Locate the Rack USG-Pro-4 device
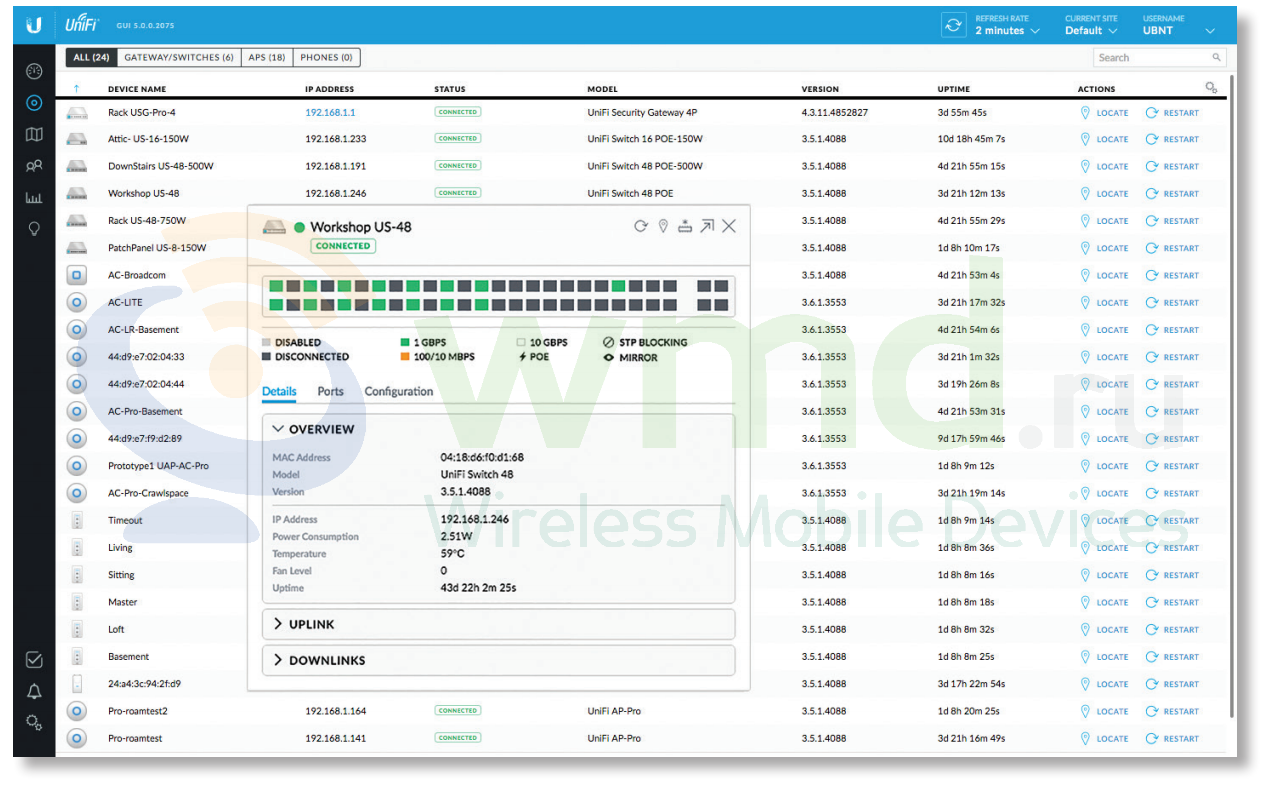Viewport: 1265px width, 787px height. tap(1104, 113)
